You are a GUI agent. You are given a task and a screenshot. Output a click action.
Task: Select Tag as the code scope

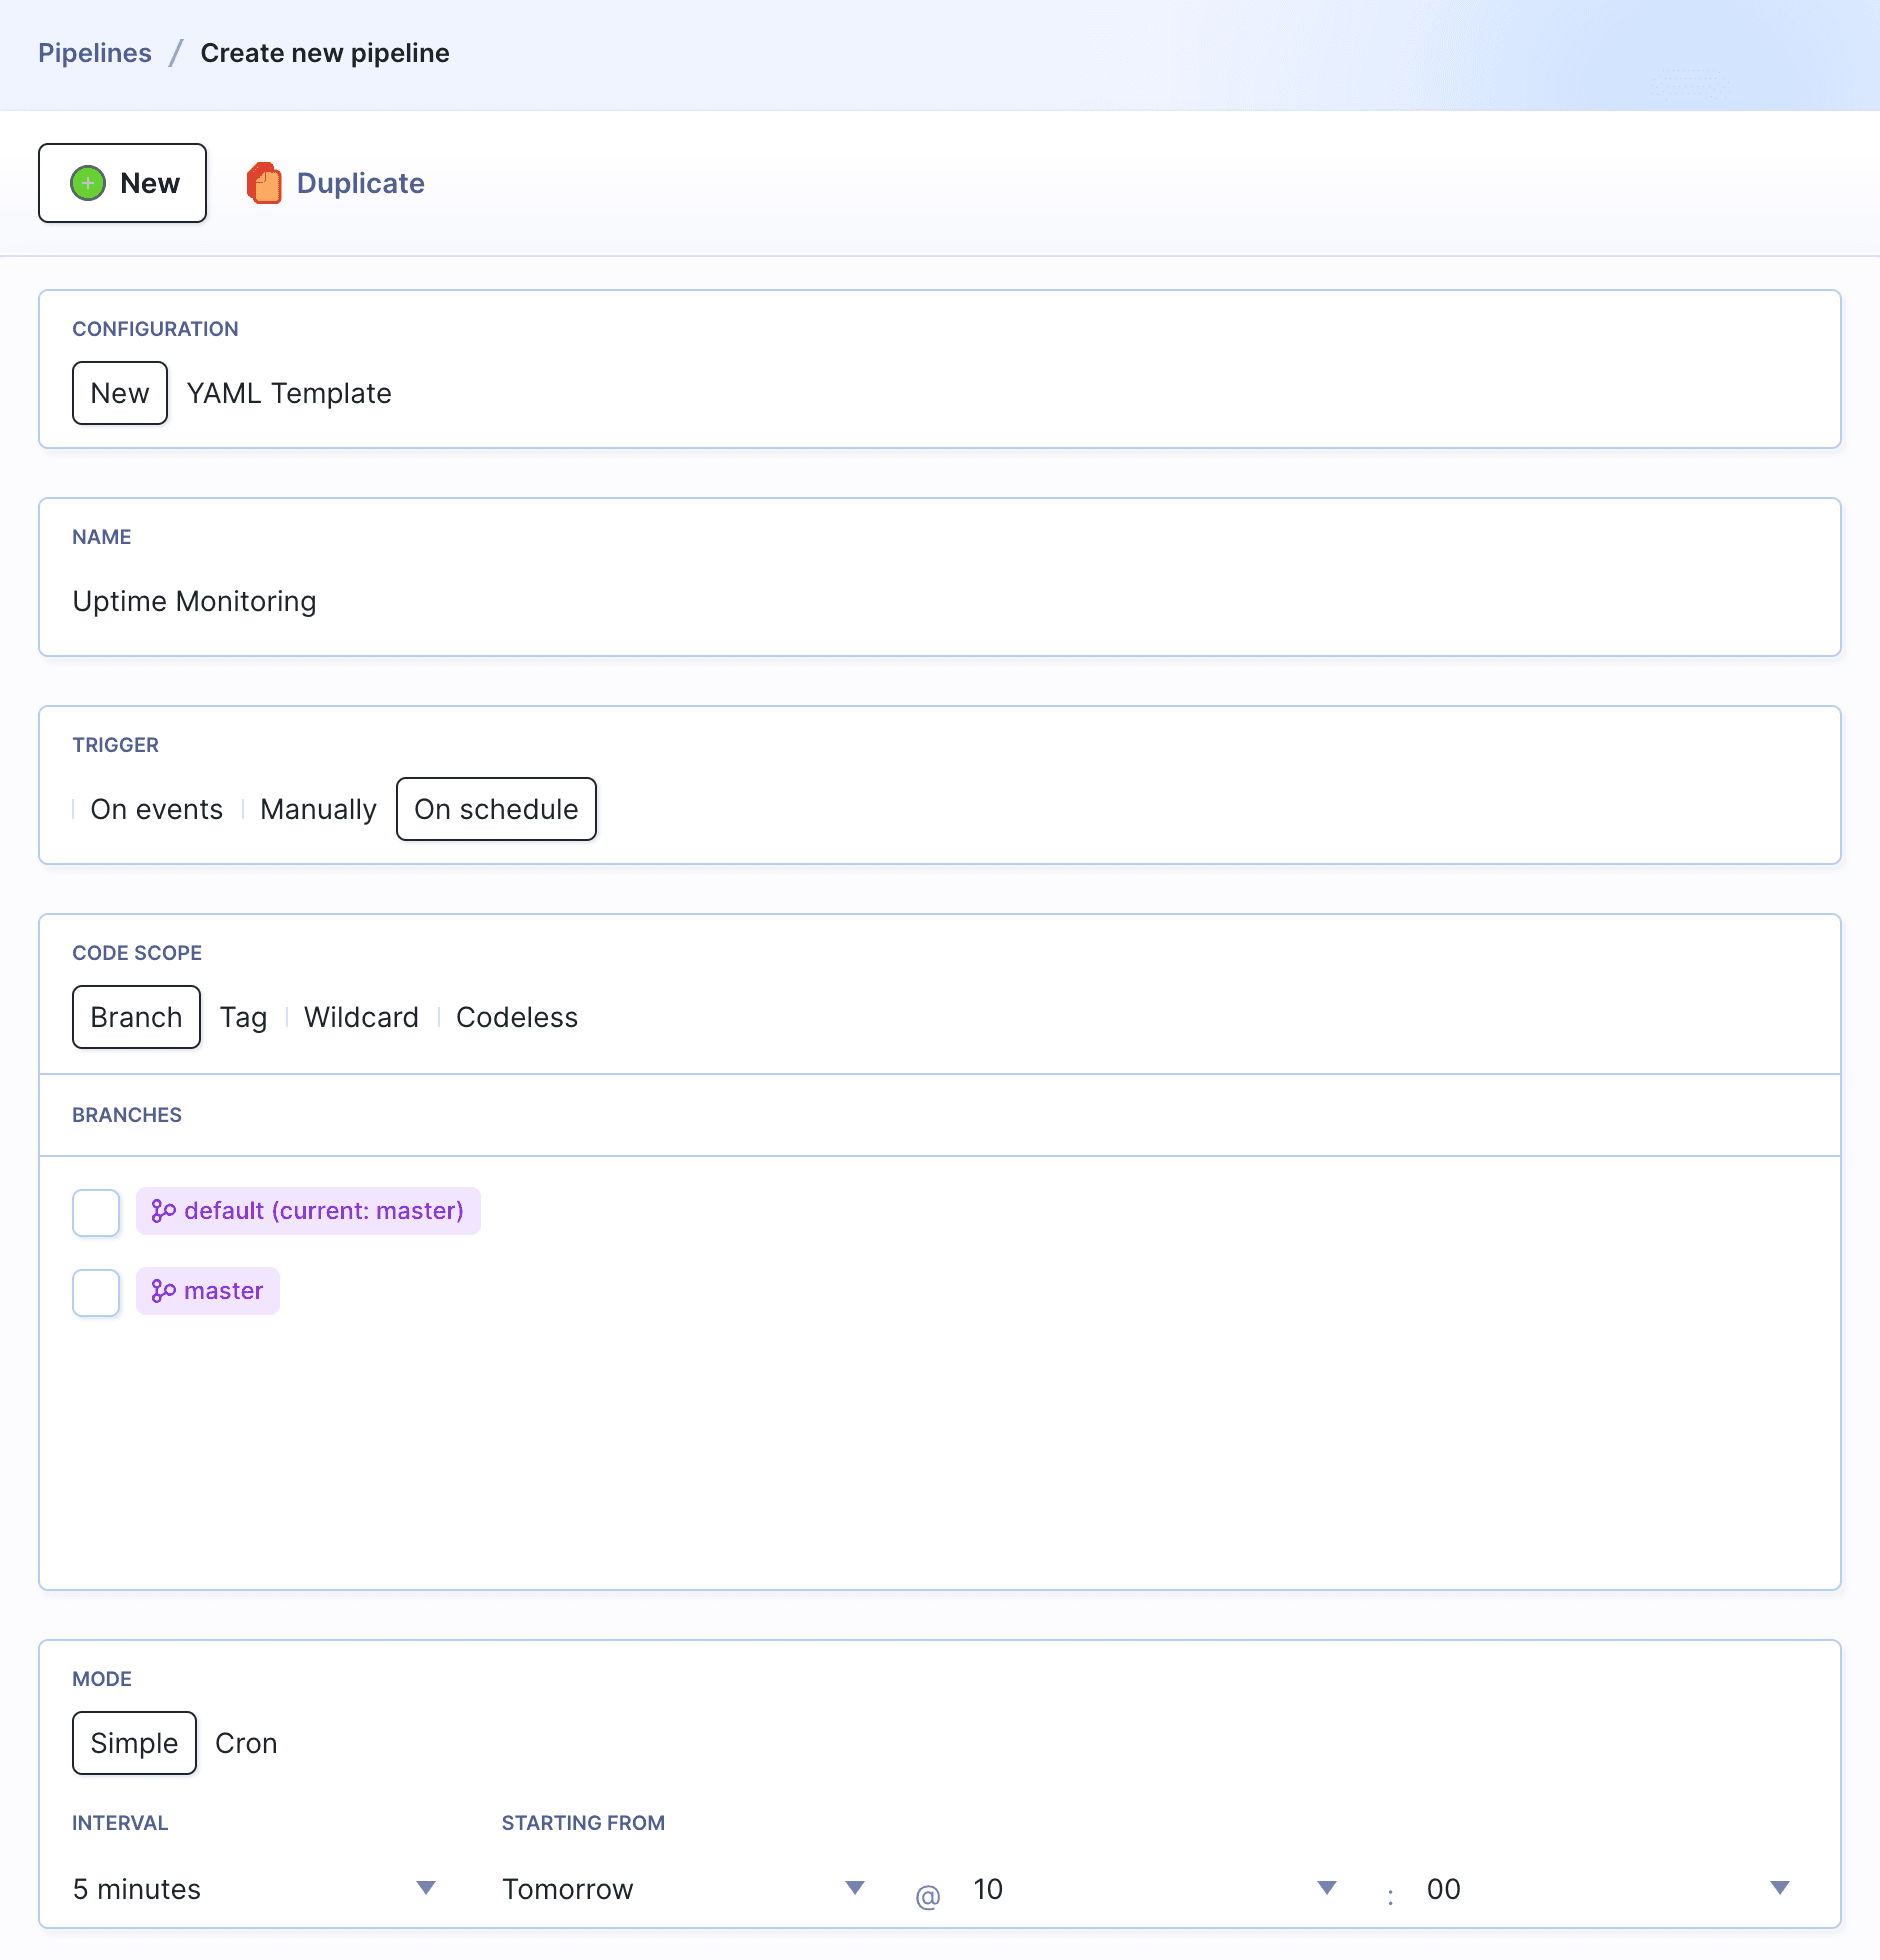243,1017
